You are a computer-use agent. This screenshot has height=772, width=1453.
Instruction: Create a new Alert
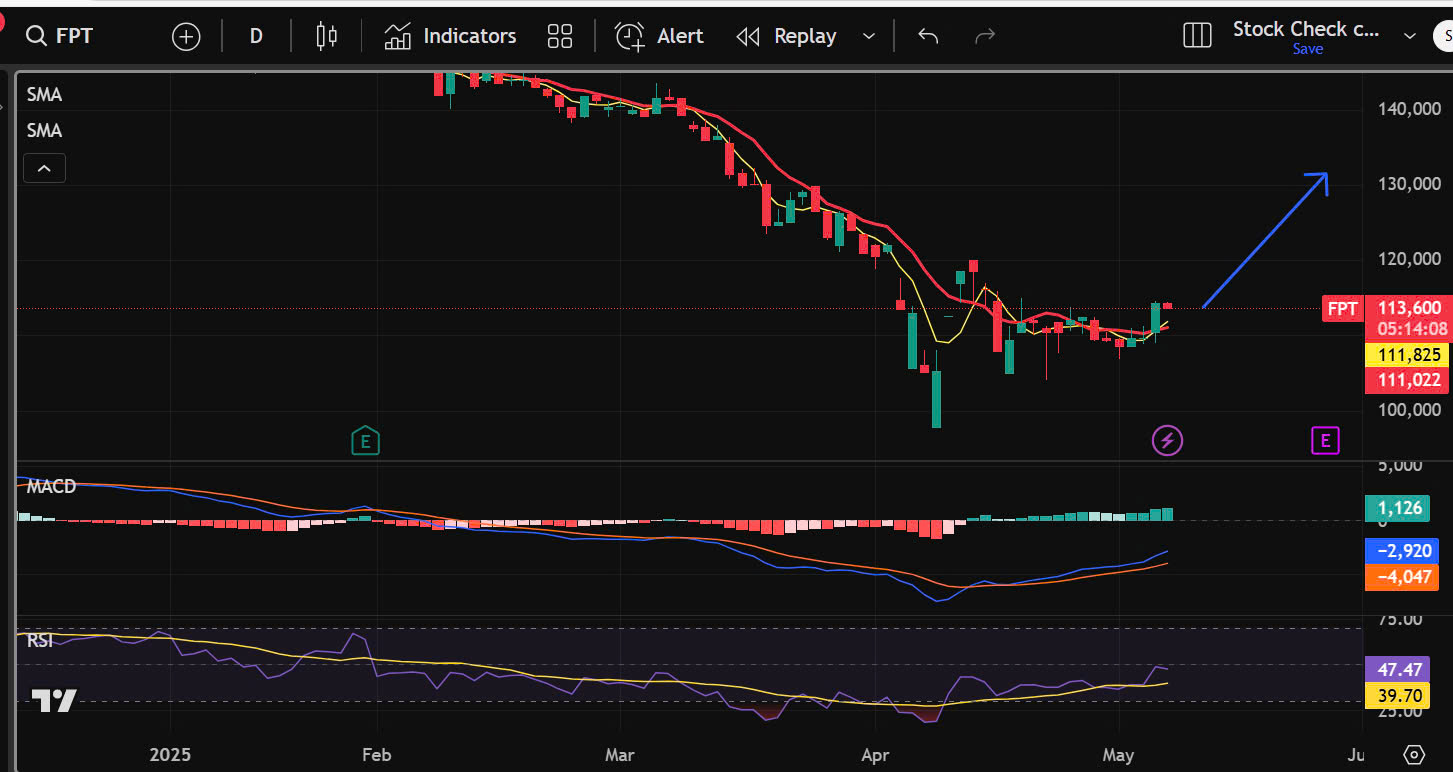[x=660, y=37]
